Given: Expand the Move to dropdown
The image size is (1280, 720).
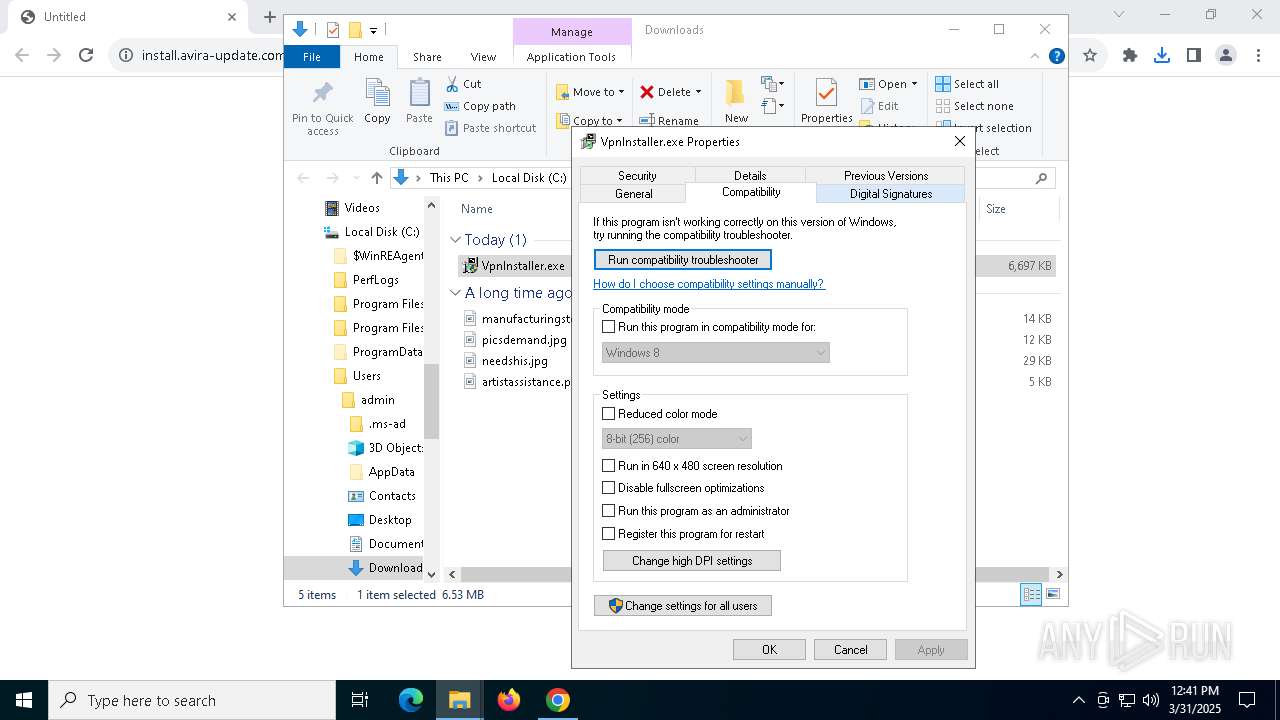Looking at the screenshot, I should pos(621,92).
